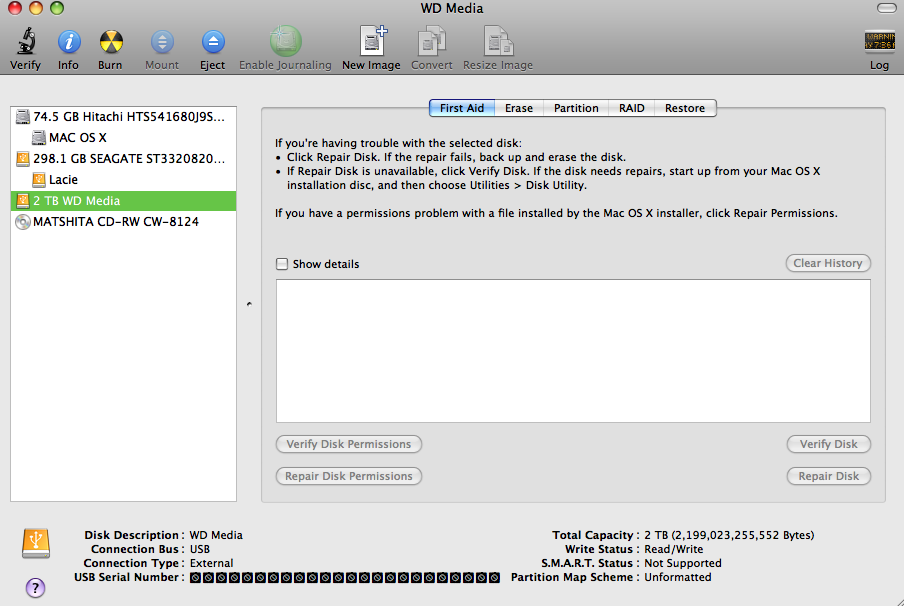Click the MAC OS X volume icon
The width and height of the screenshot is (904, 606).
click(x=39, y=138)
